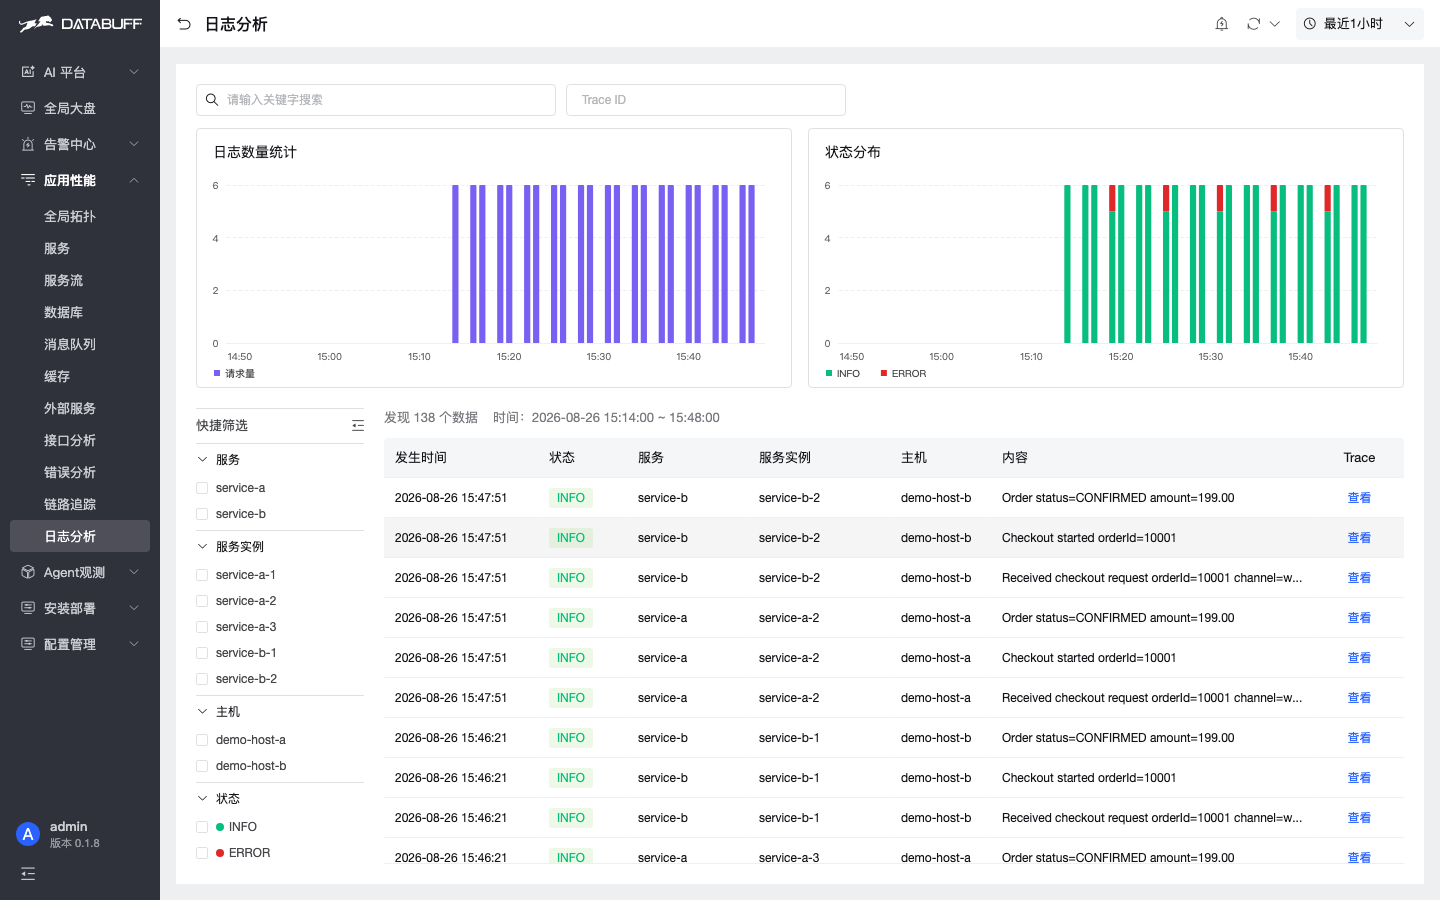
Task: Check the service-a-2 instance checkbox
Action: pos(202,601)
